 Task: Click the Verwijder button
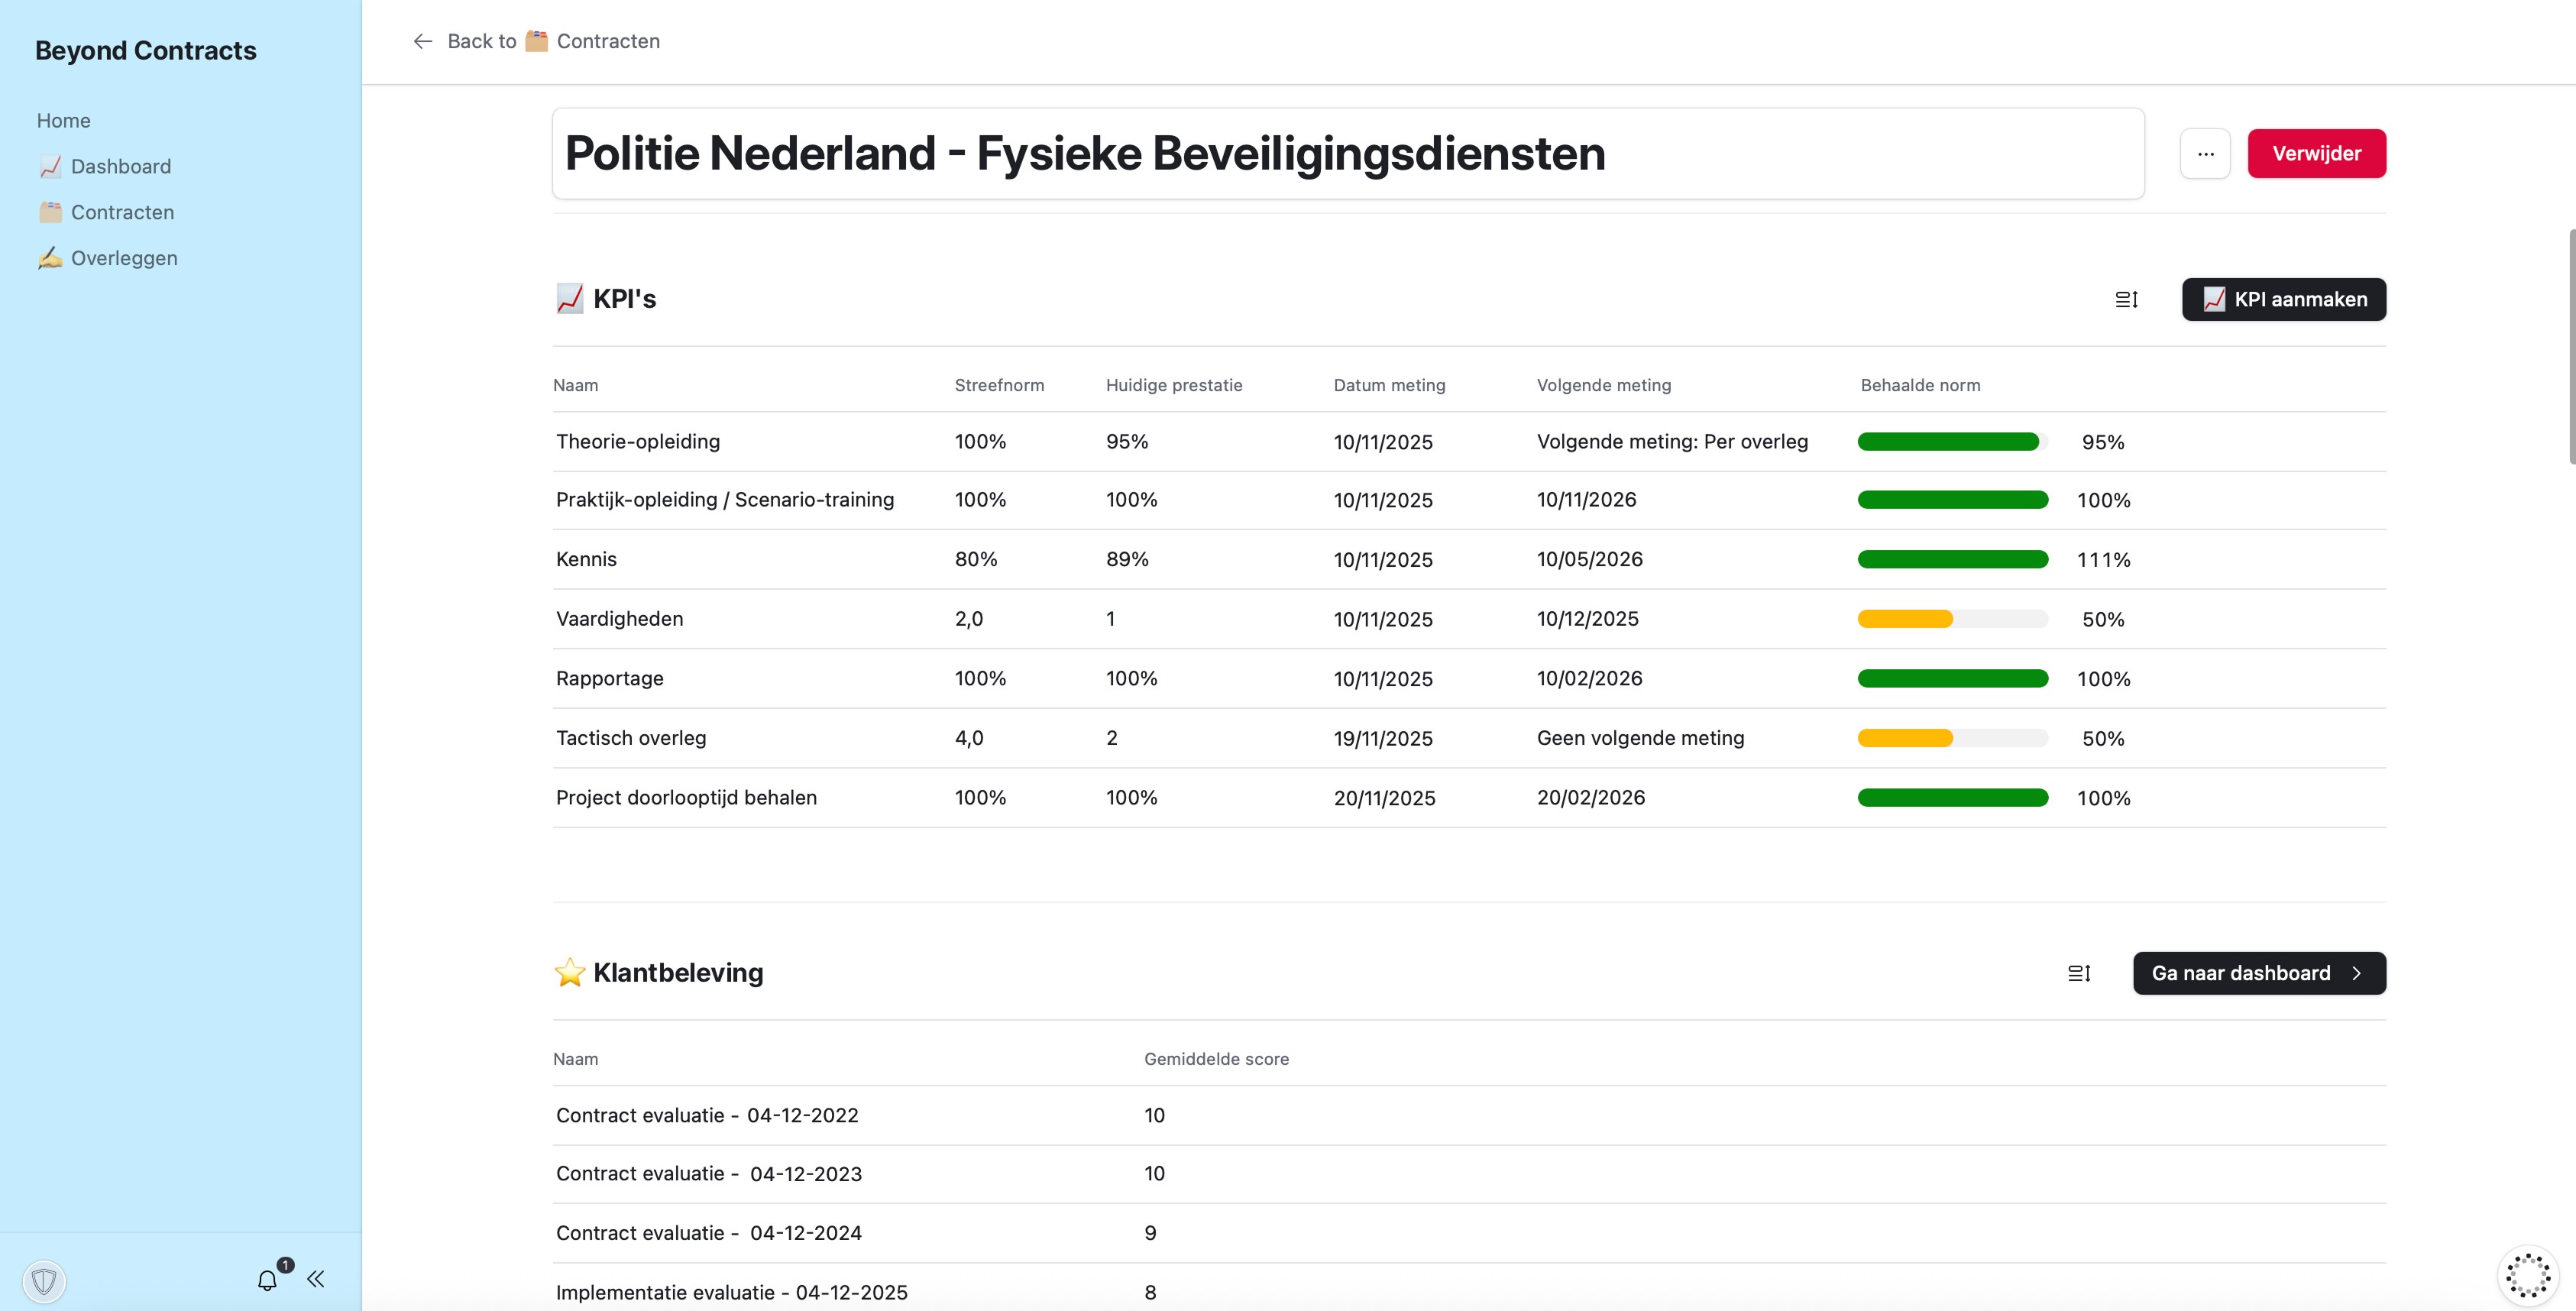2317,153
